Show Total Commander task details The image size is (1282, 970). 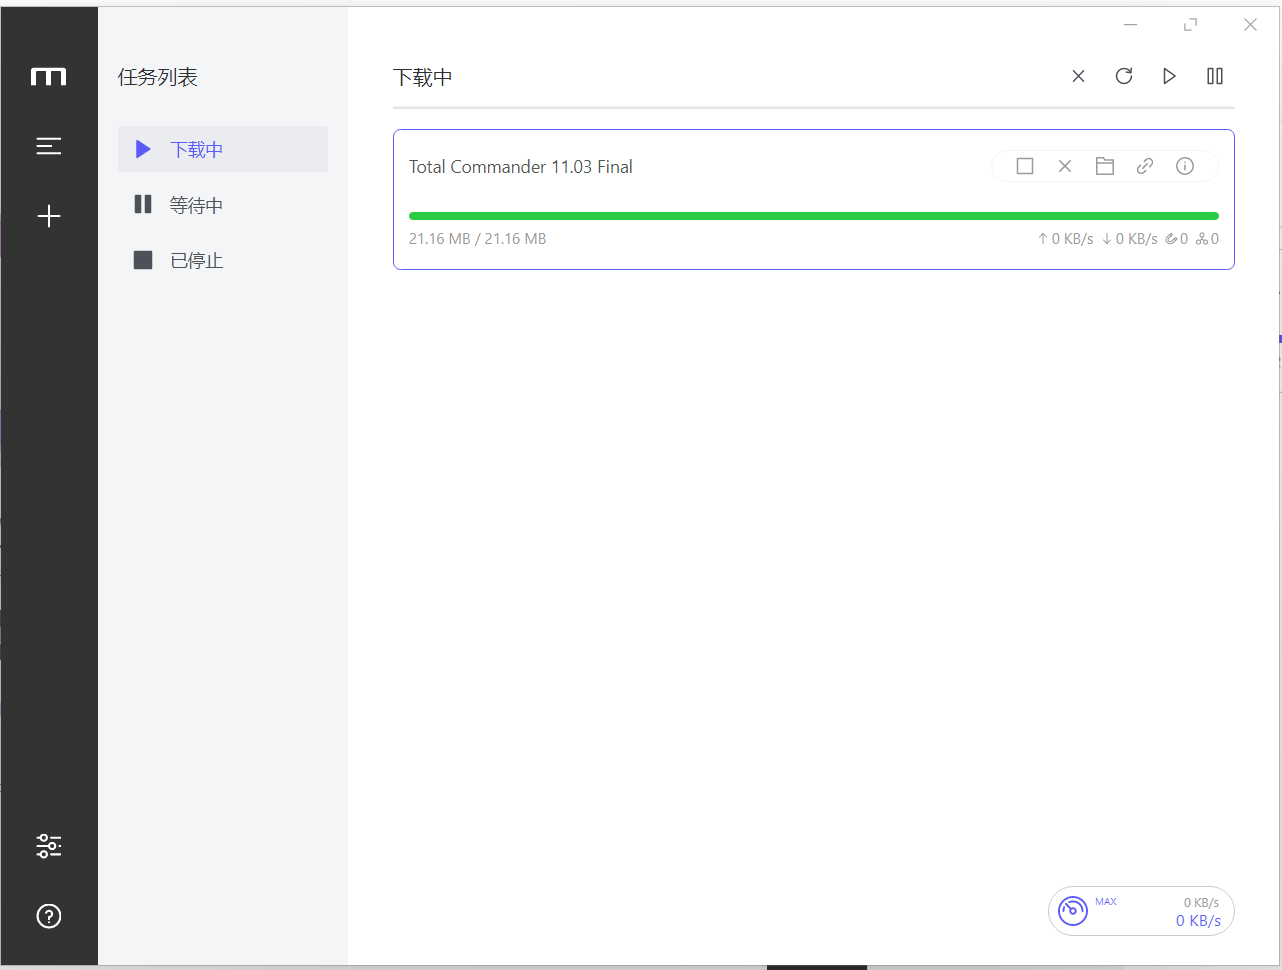(x=1185, y=166)
